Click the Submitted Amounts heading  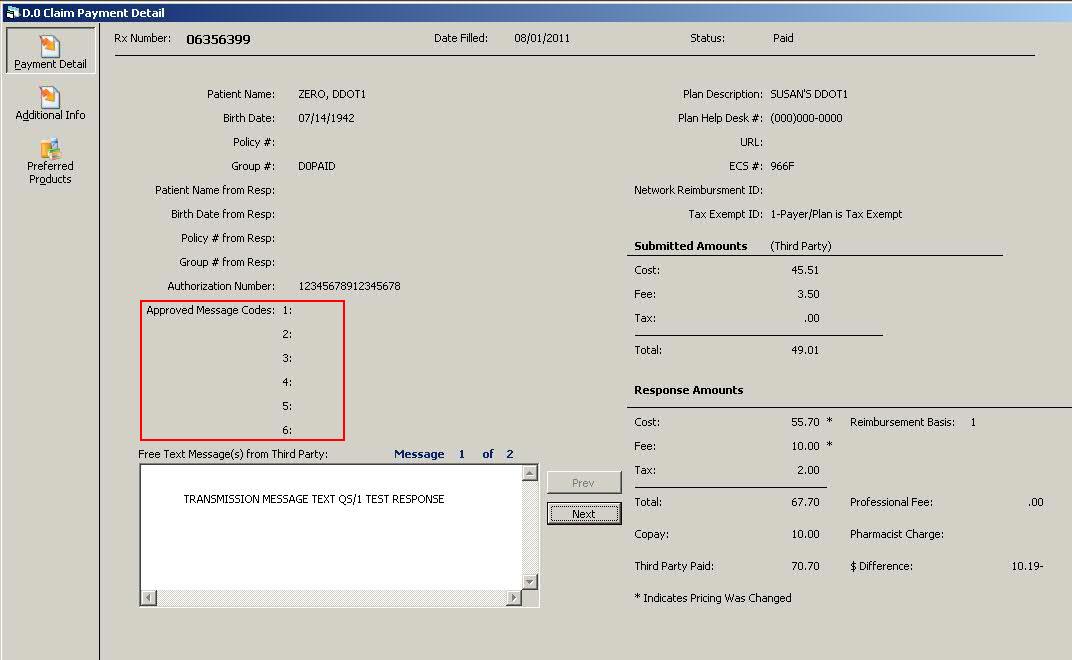click(691, 246)
